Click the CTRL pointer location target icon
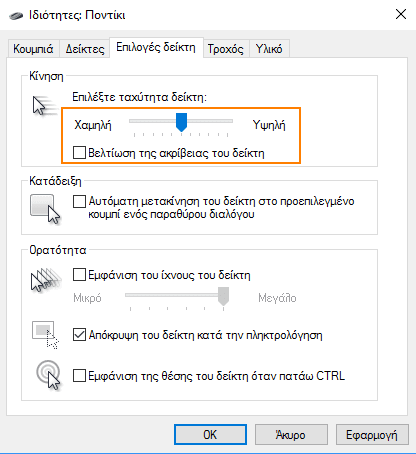The image size is (416, 454). click(49, 375)
